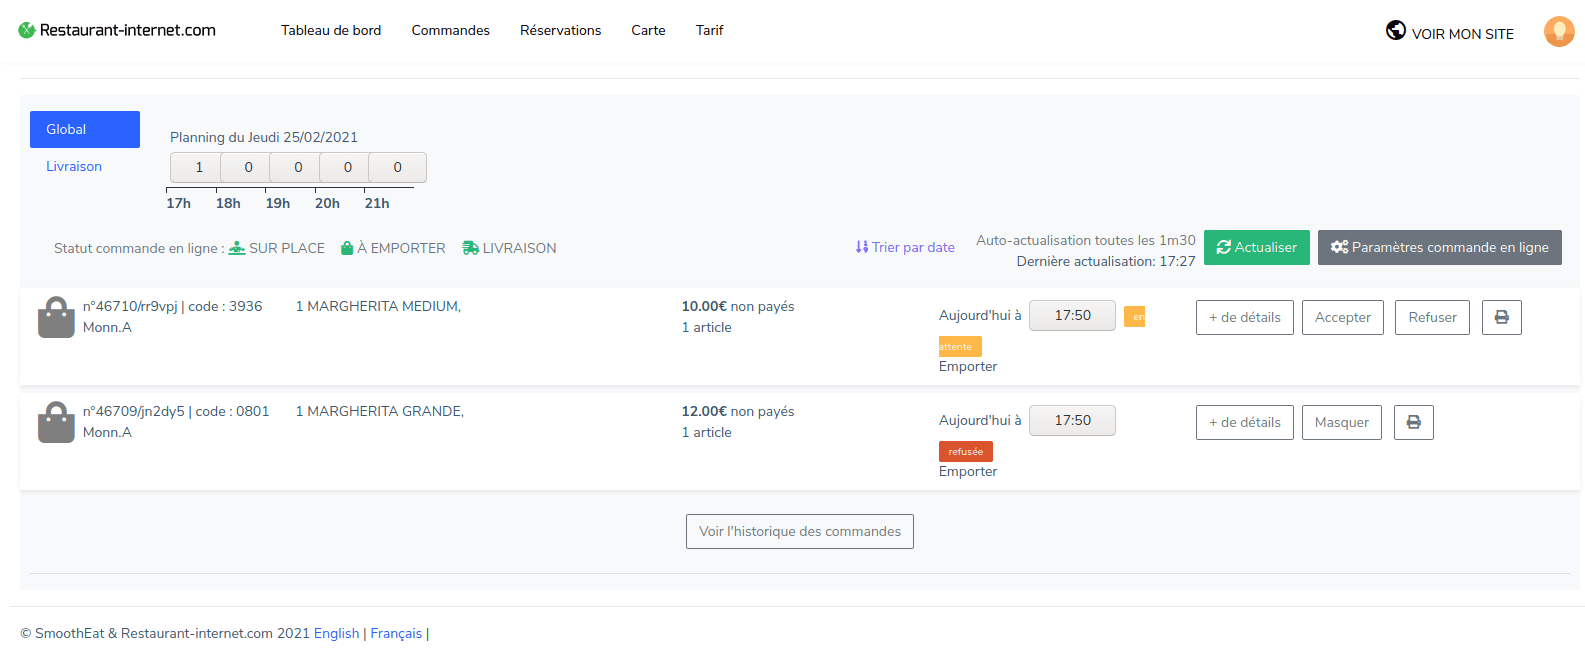Open Voir l'historique des commandes

pyautogui.click(x=799, y=531)
